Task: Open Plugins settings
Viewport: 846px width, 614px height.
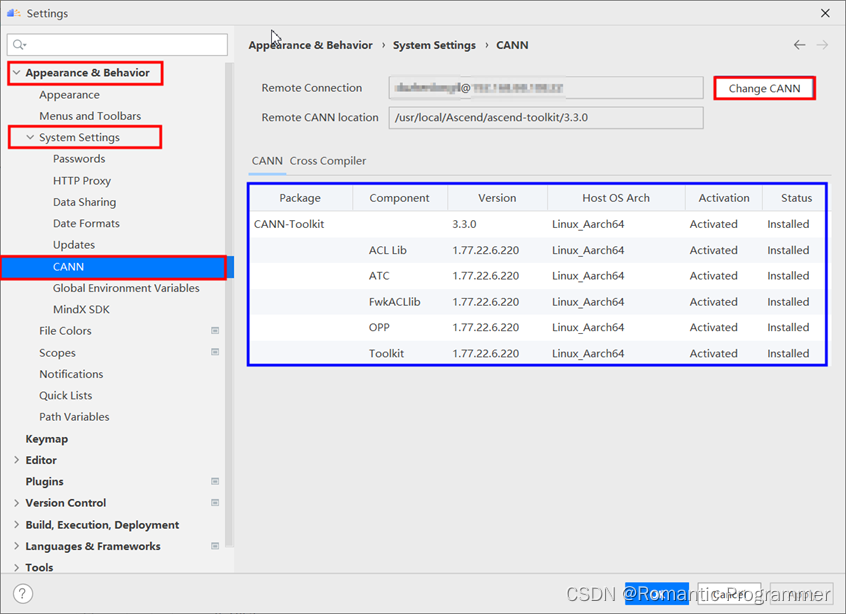Action: 44,481
